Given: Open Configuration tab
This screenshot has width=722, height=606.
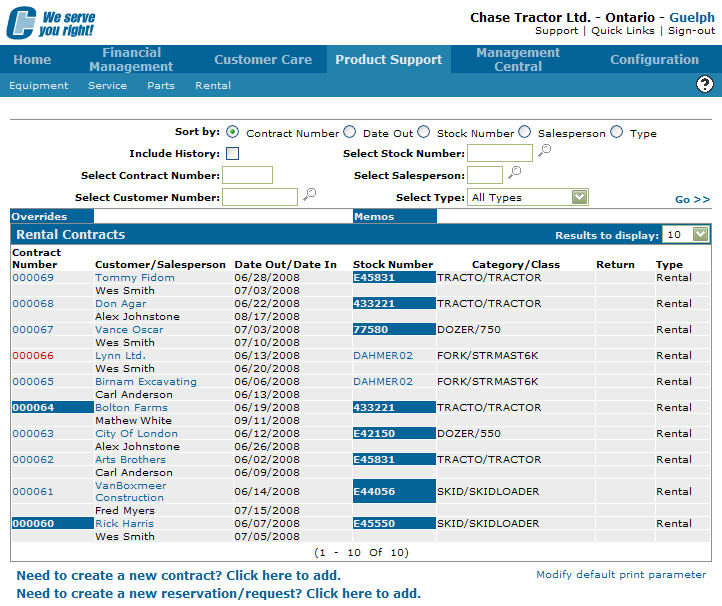Looking at the screenshot, I should point(654,59).
